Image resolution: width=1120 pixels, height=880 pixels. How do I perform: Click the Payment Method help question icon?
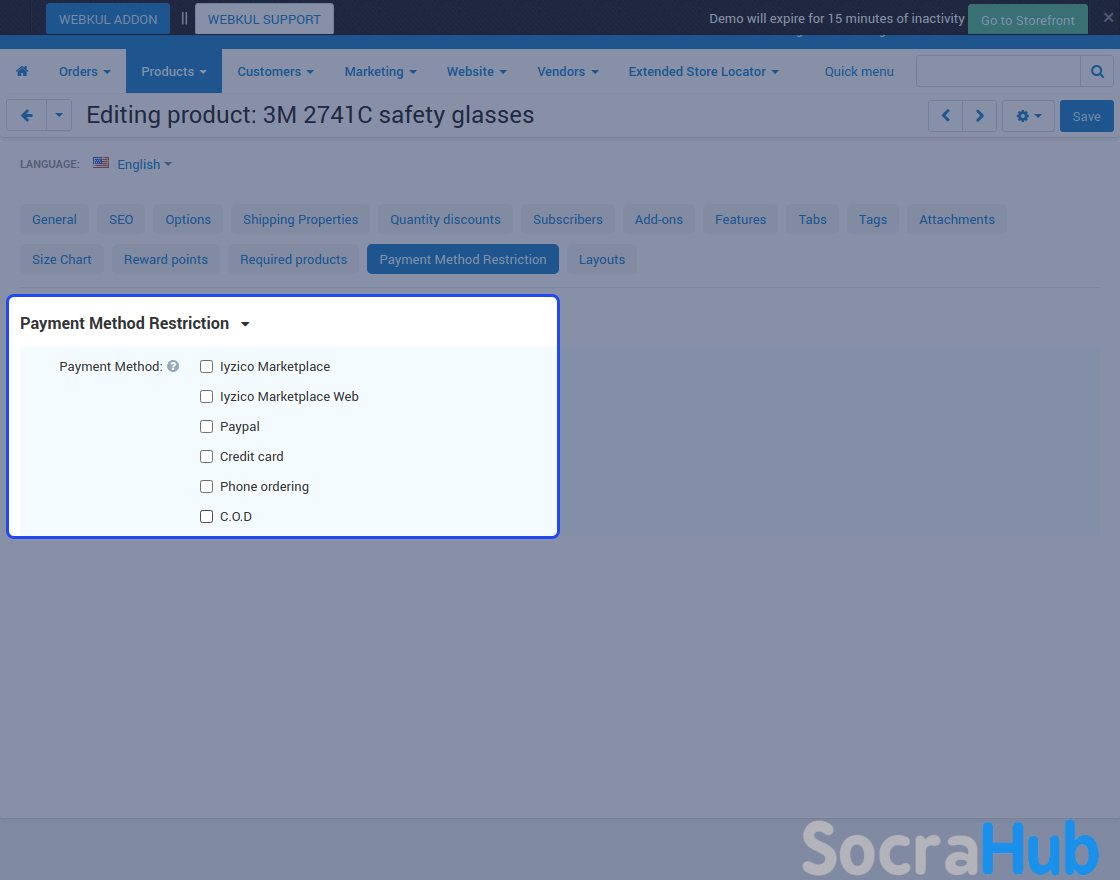coord(173,367)
